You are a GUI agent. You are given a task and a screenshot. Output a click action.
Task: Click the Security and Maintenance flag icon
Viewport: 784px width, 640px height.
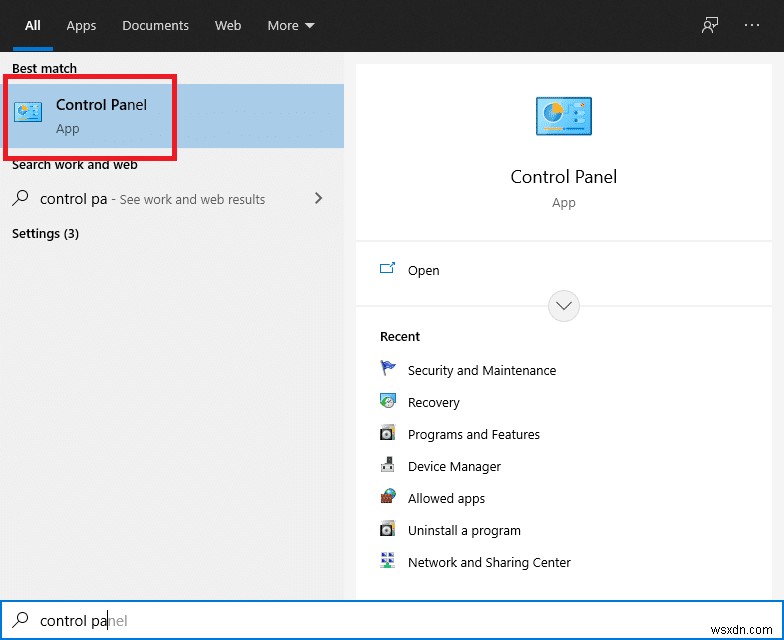click(x=388, y=368)
